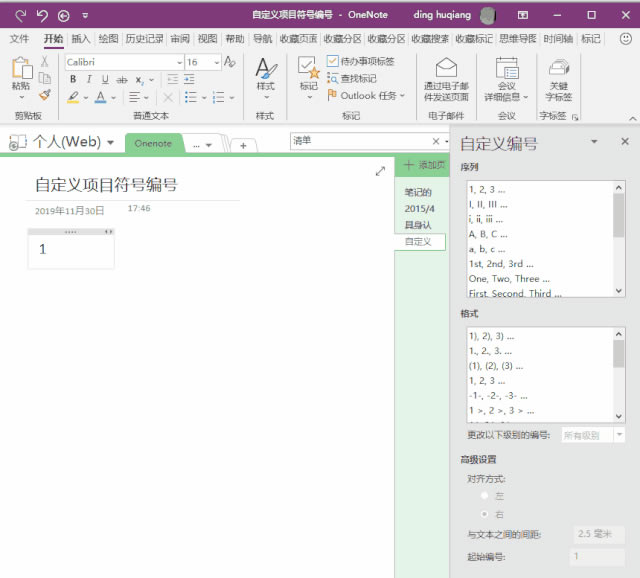This screenshot has height=578, width=640.
Task: Open the Styles gallery
Action: point(266,78)
